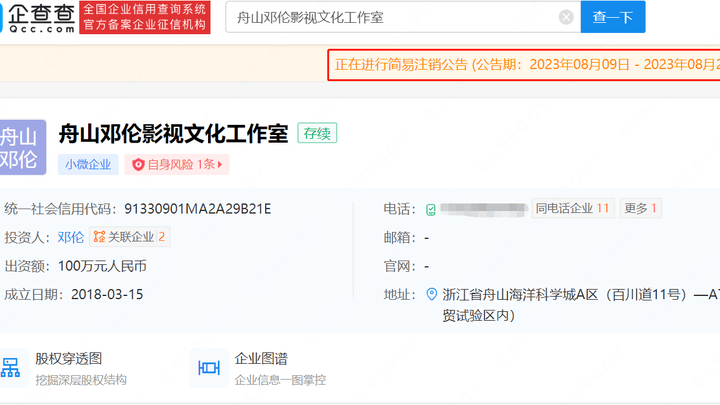This screenshot has width=720, height=405.
Task: Click the 出资额 value 100万元人民币
Action: (102, 266)
